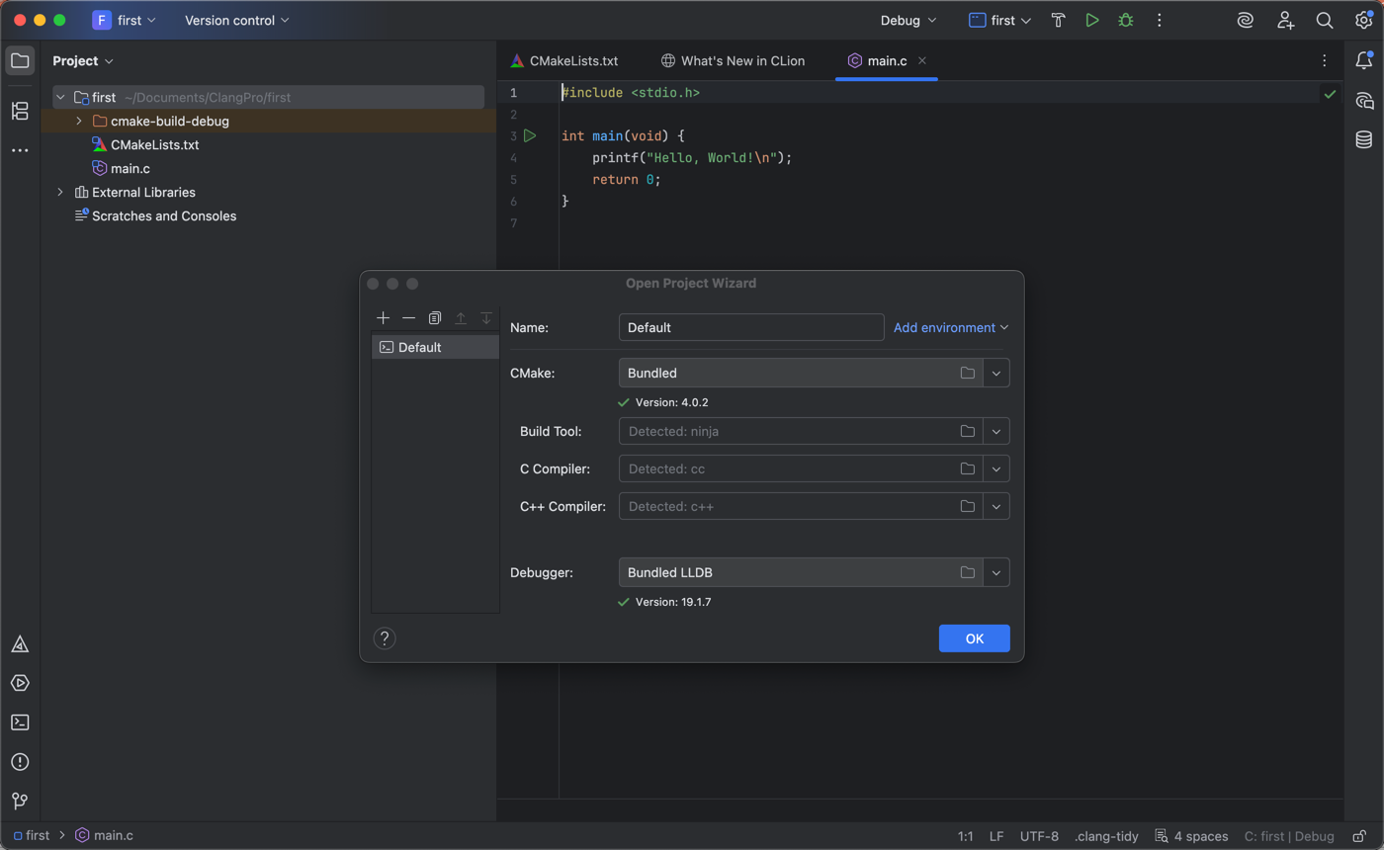Open the Git tool window icon
1384x850 pixels.
click(20, 801)
